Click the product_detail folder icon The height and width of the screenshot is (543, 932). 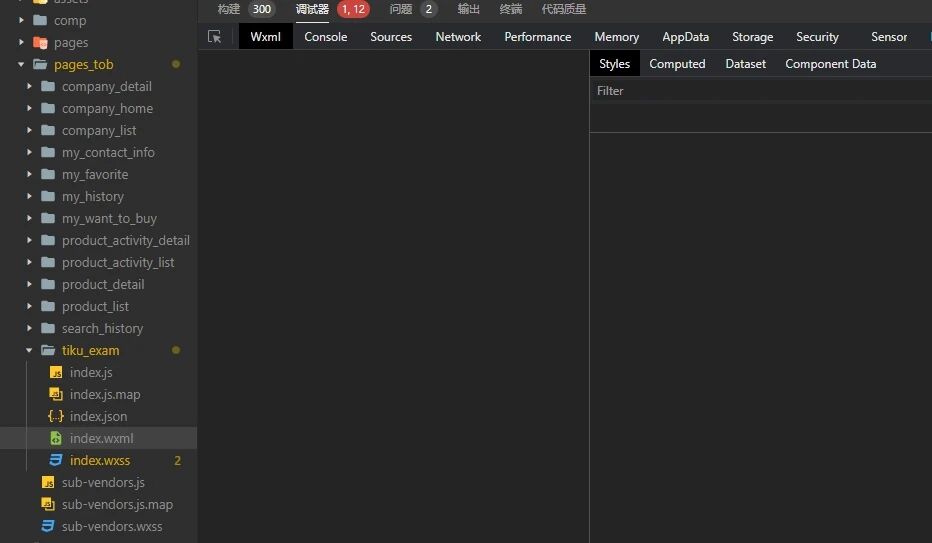click(x=48, y=284)
